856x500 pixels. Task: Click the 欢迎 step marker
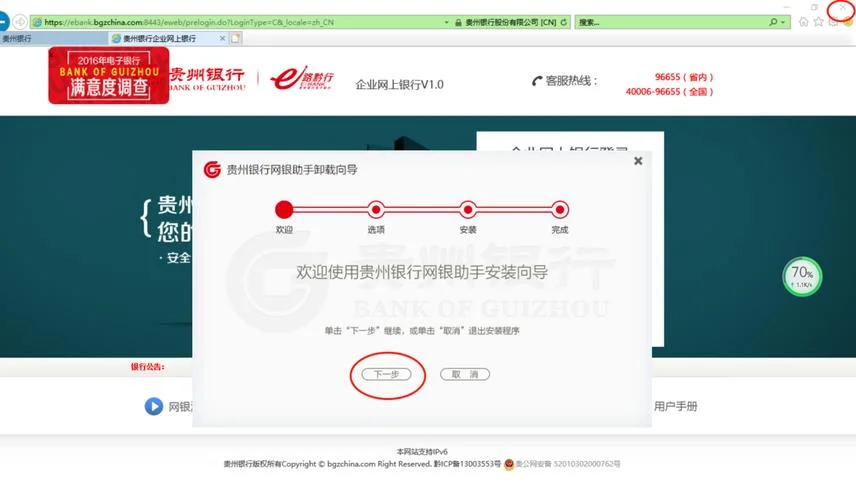click(284, 210)
